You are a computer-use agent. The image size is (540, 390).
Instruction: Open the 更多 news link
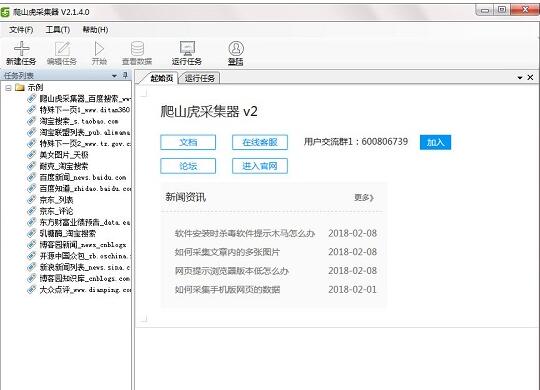click(364, 197)
